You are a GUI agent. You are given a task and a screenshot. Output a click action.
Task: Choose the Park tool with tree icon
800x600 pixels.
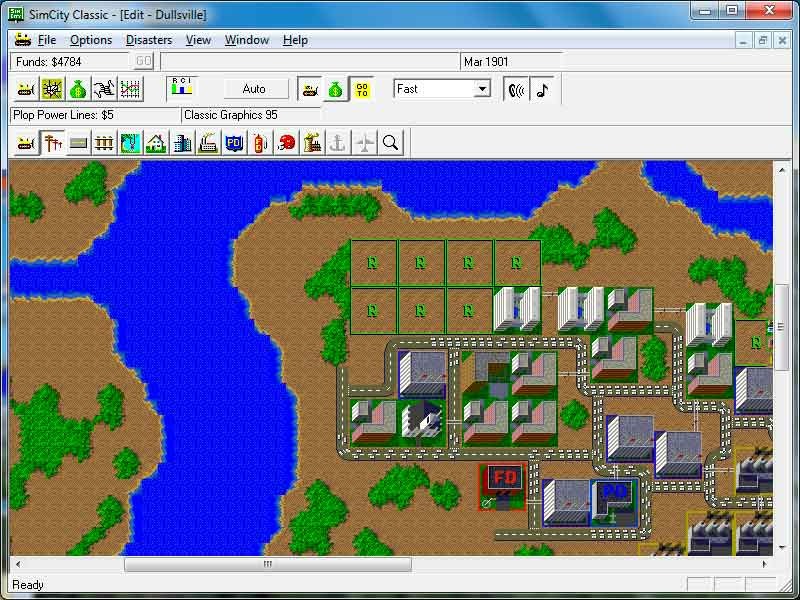coord(130,143)
